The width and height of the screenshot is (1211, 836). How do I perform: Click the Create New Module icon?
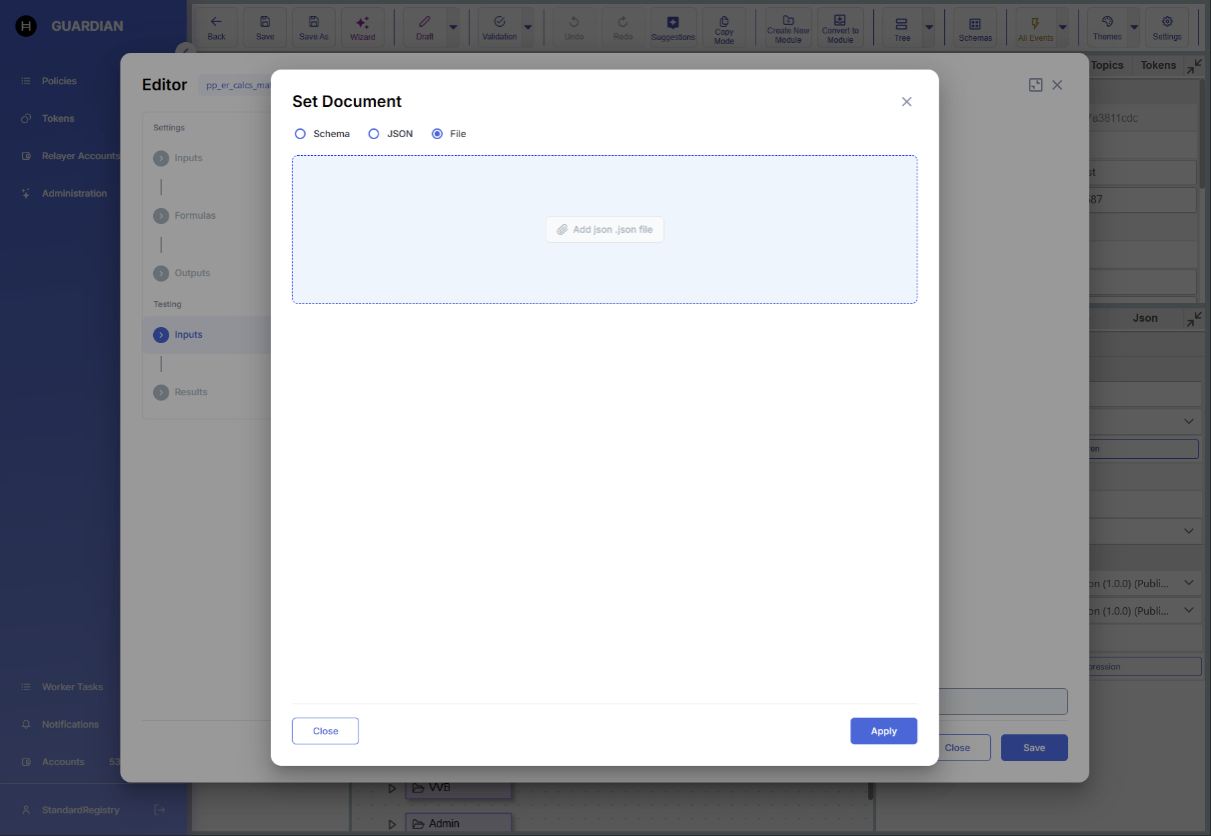[x=788, y=28]
